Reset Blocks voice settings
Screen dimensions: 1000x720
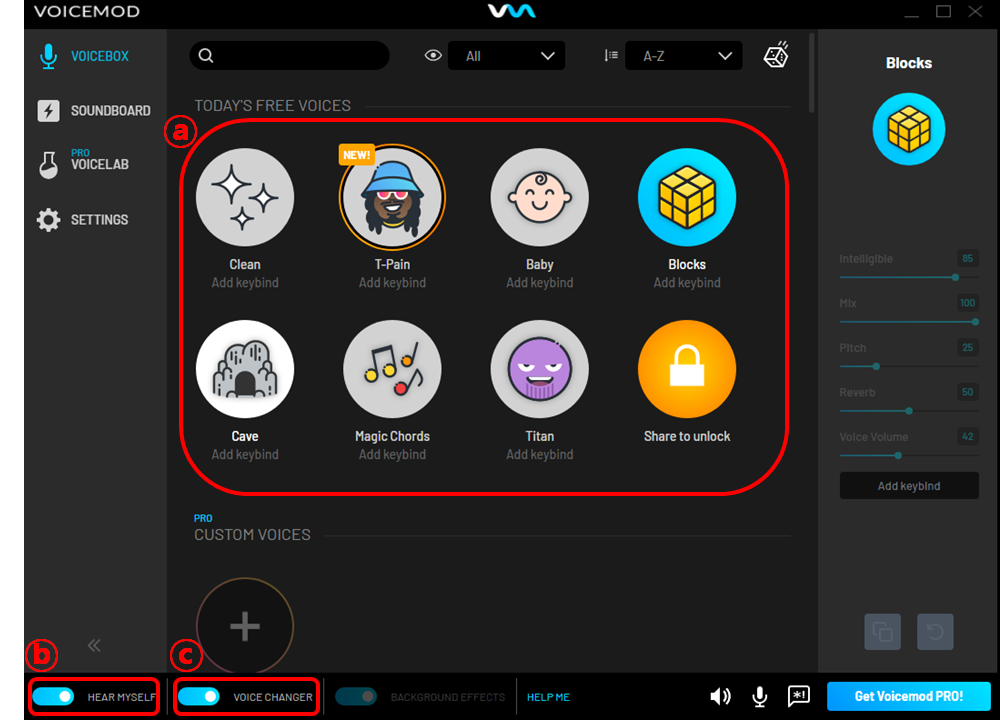click(935, 631)
